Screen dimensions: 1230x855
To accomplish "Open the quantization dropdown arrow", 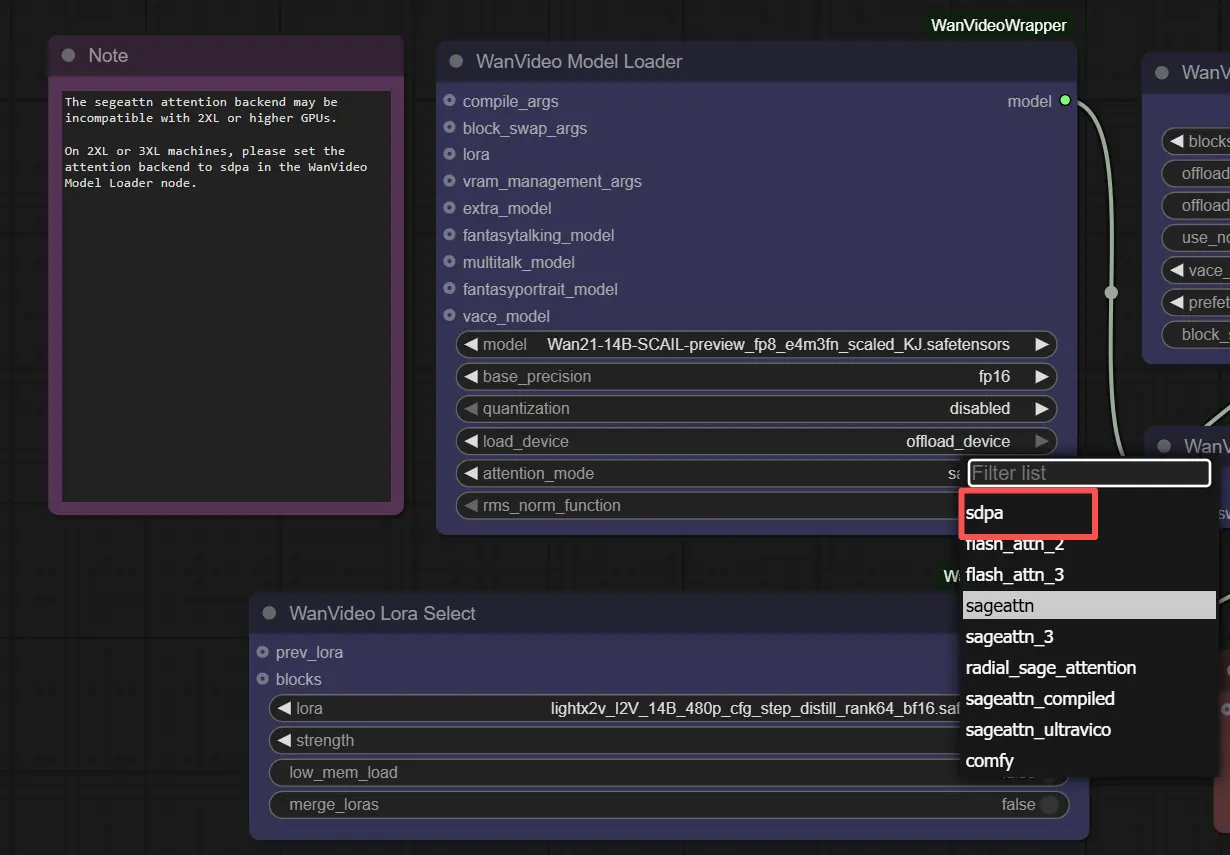I will coord(1042,409).
